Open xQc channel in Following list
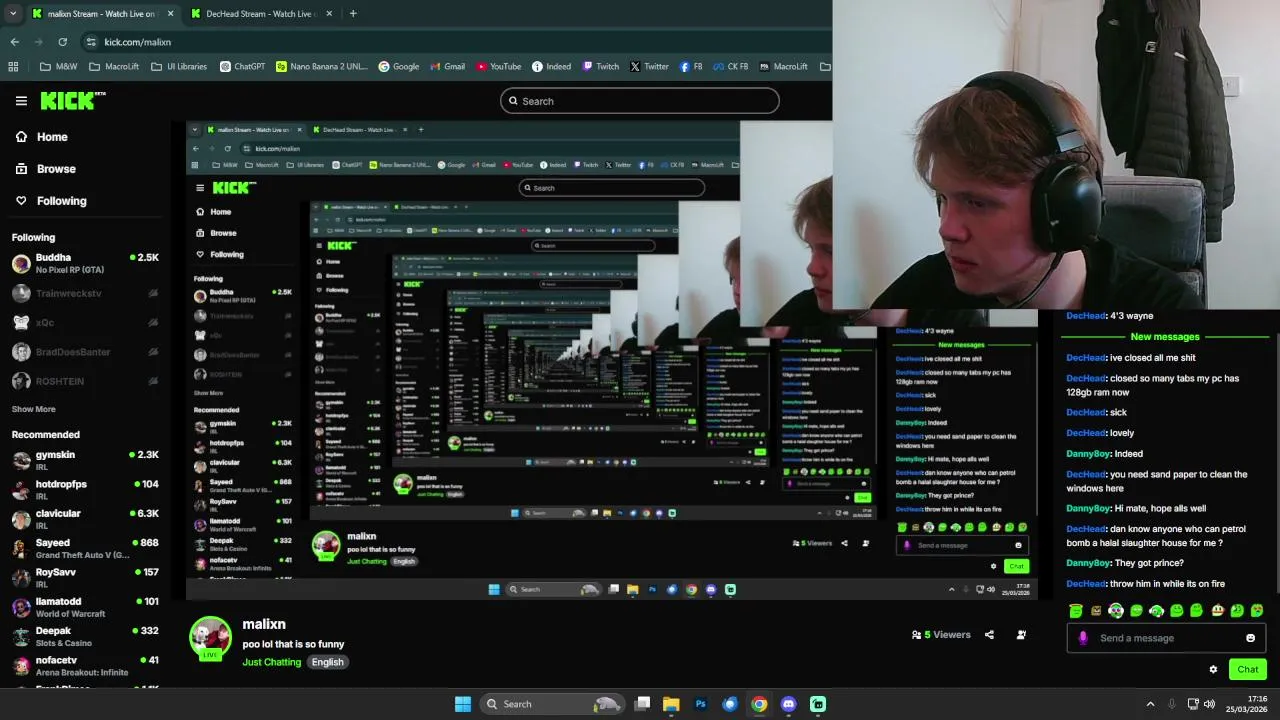The image size is (1280, 720). 85,322
